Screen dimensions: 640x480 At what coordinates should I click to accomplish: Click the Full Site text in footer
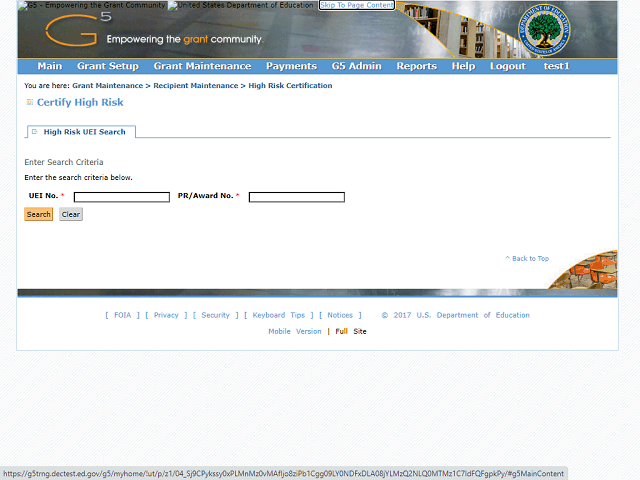pyautogui.click(x=351, y=331)
